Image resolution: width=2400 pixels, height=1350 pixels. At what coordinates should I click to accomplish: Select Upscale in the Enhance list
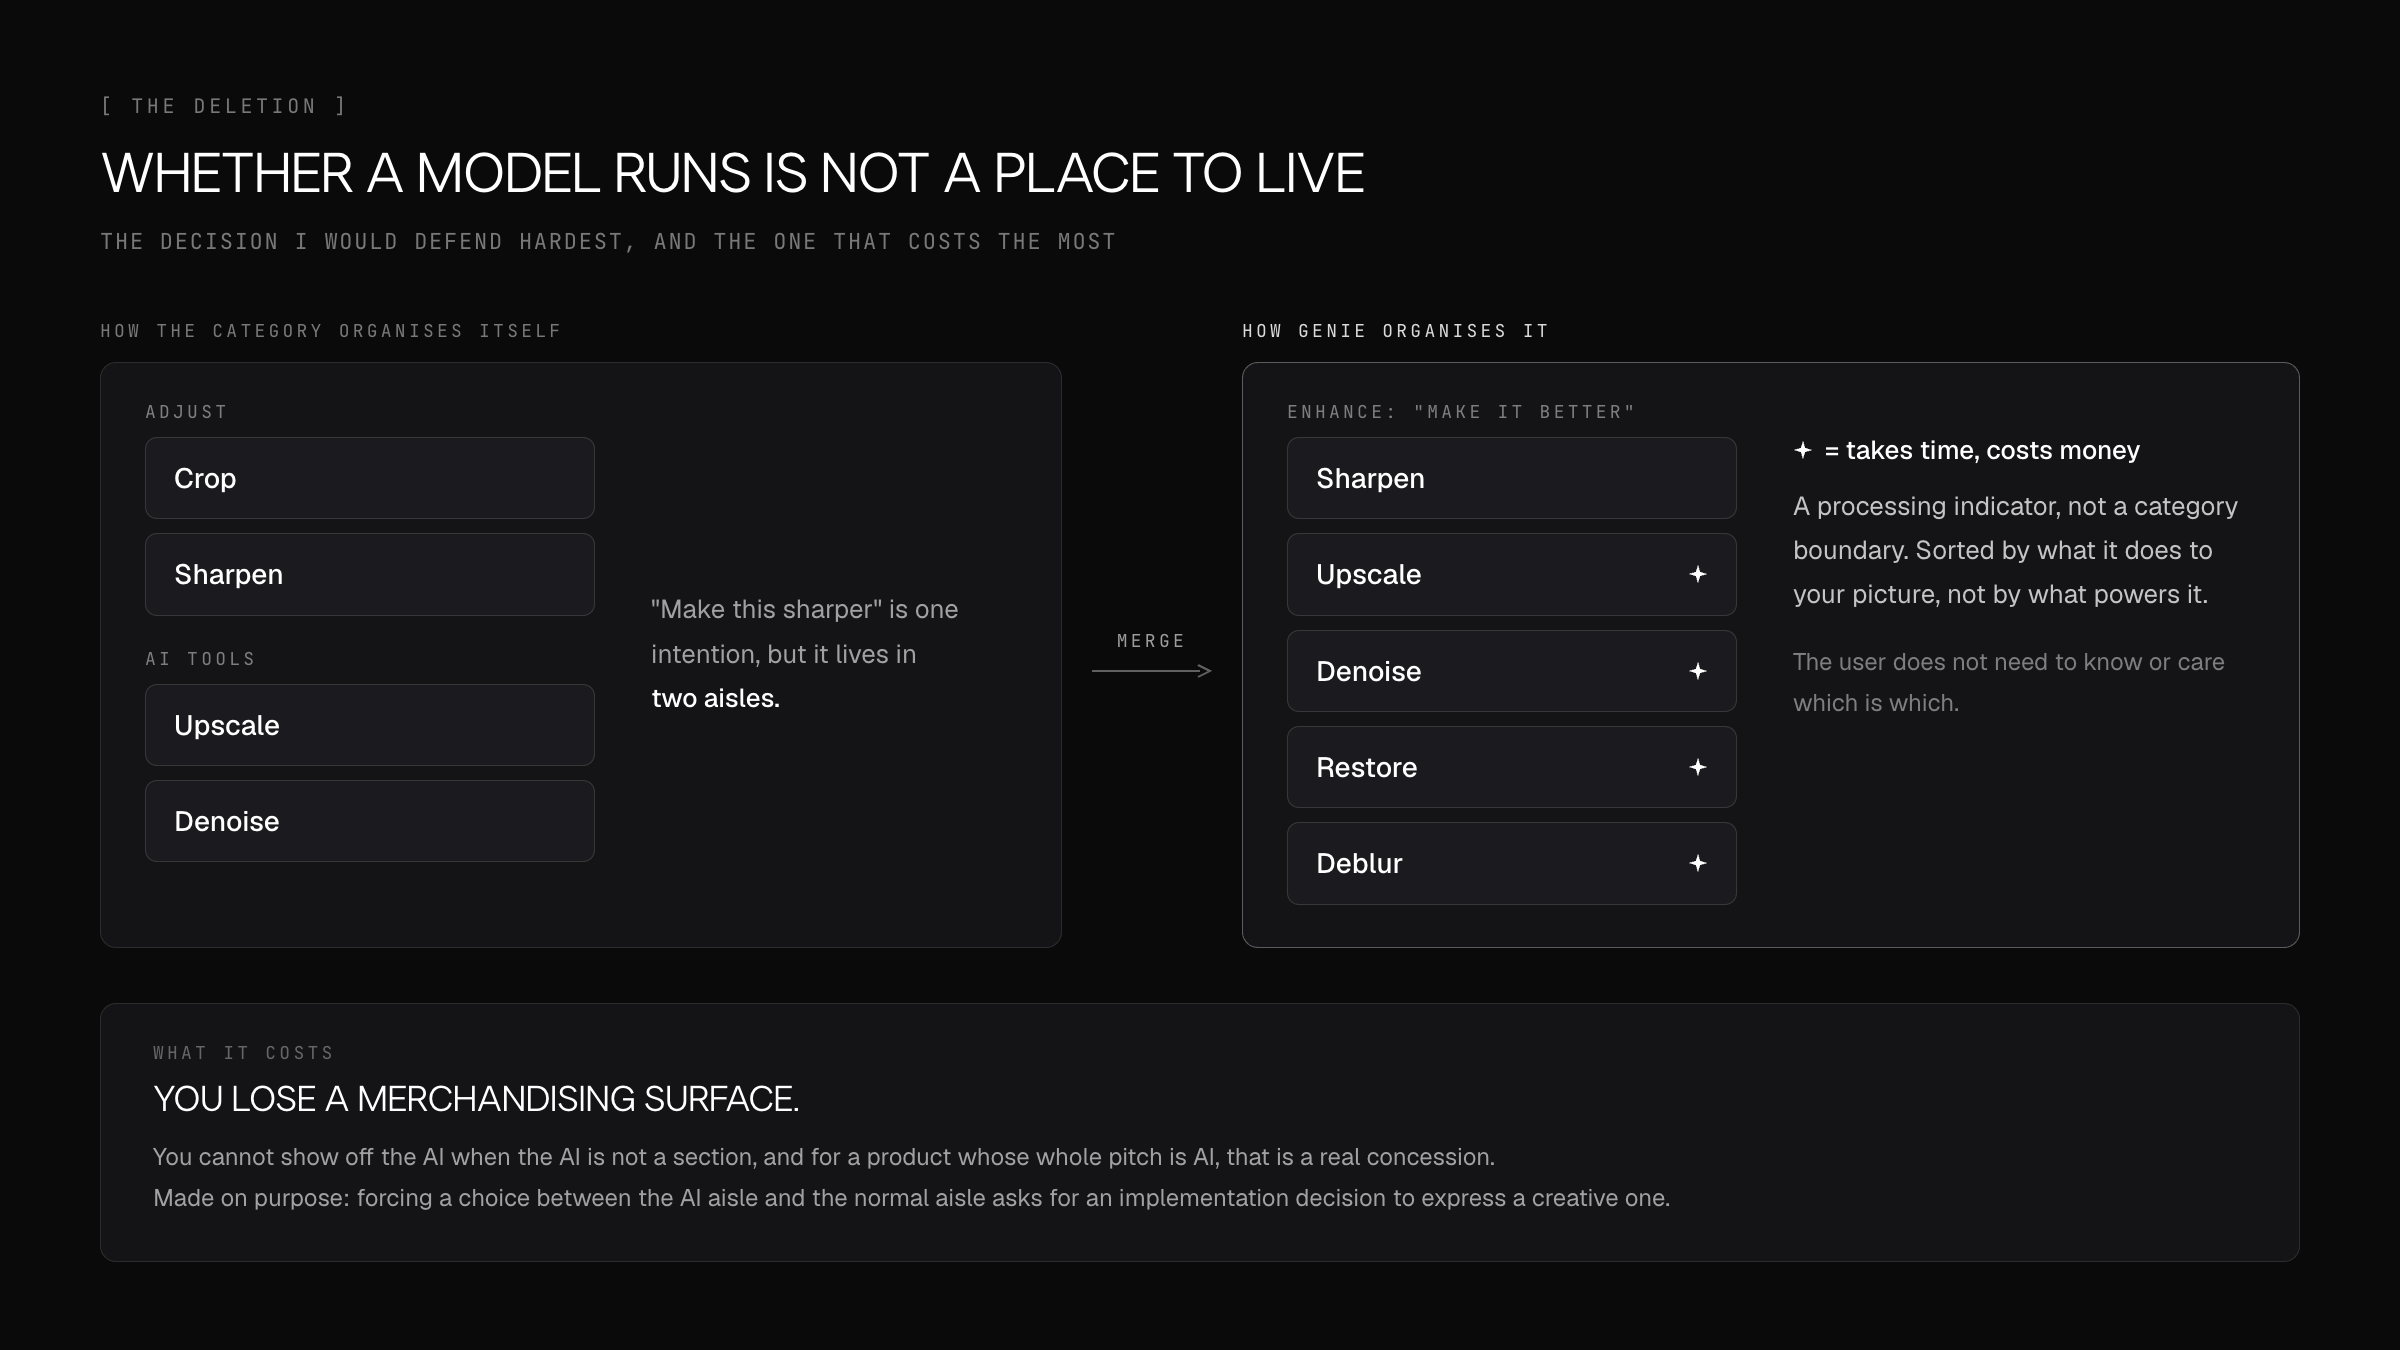(x=1512, y=574)
